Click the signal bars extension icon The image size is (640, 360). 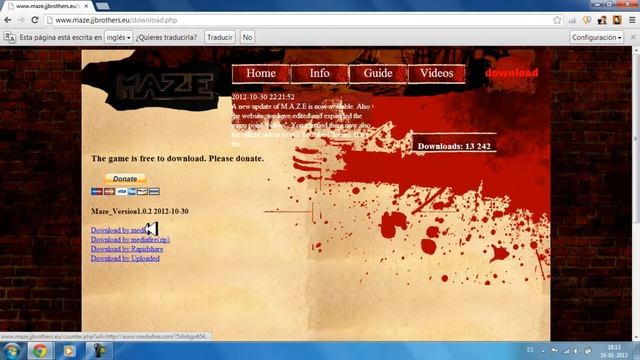[572, 20]
